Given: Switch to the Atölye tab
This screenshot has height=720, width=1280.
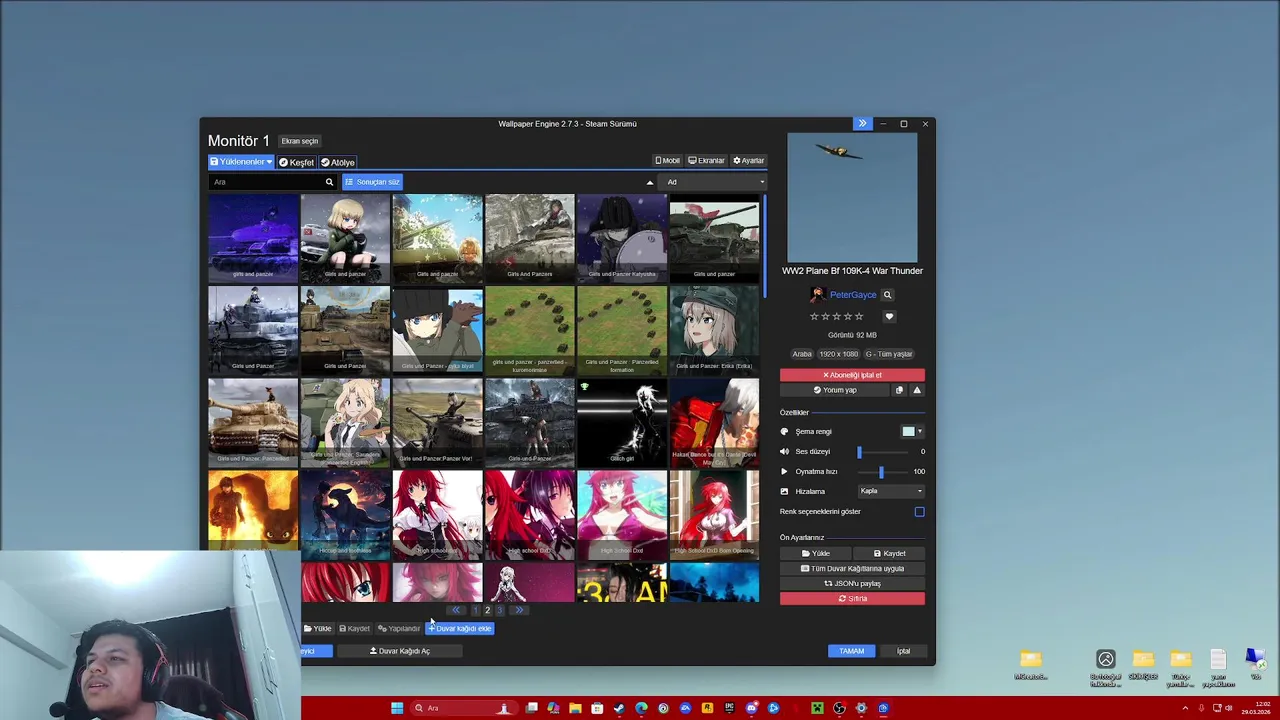Looking at the screenshot, I should pyautogui.click(x=338, y=162).
